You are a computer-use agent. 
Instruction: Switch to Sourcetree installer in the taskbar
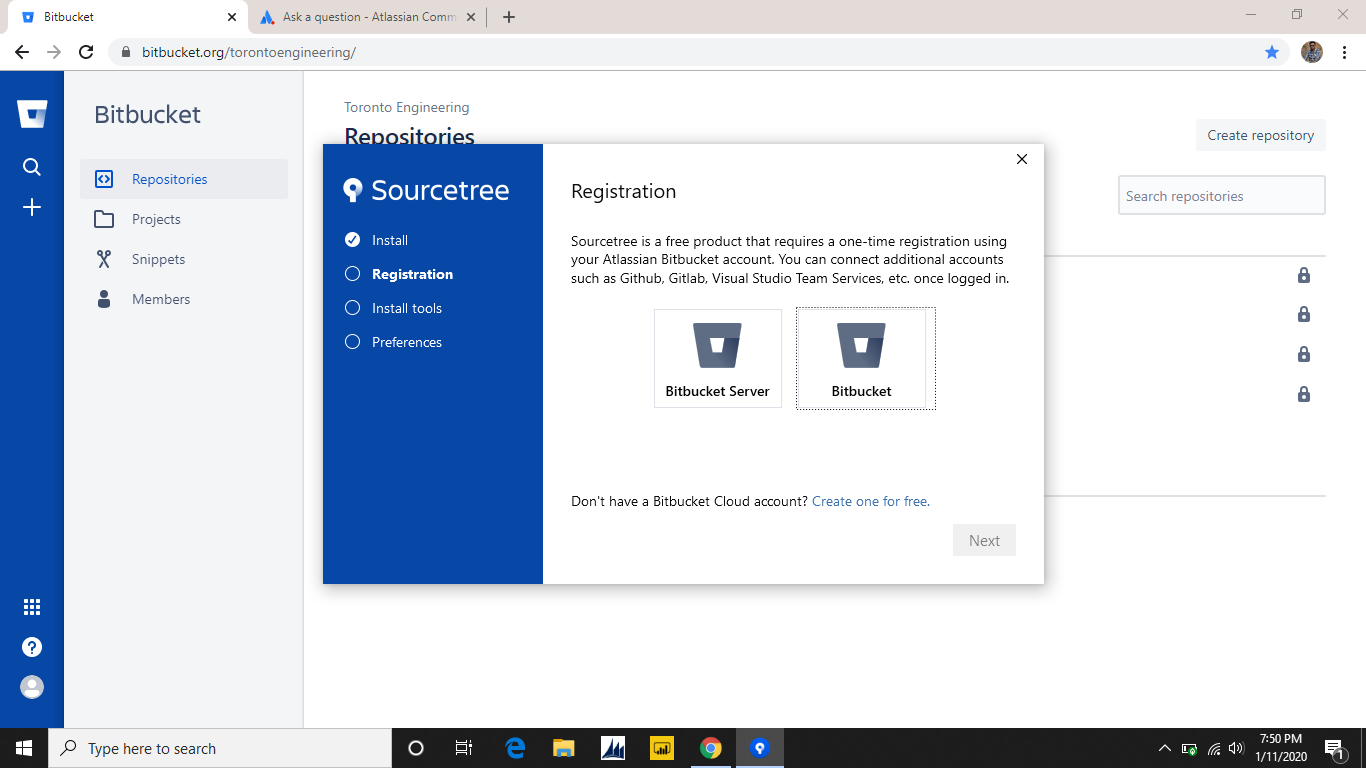[760, 748]
